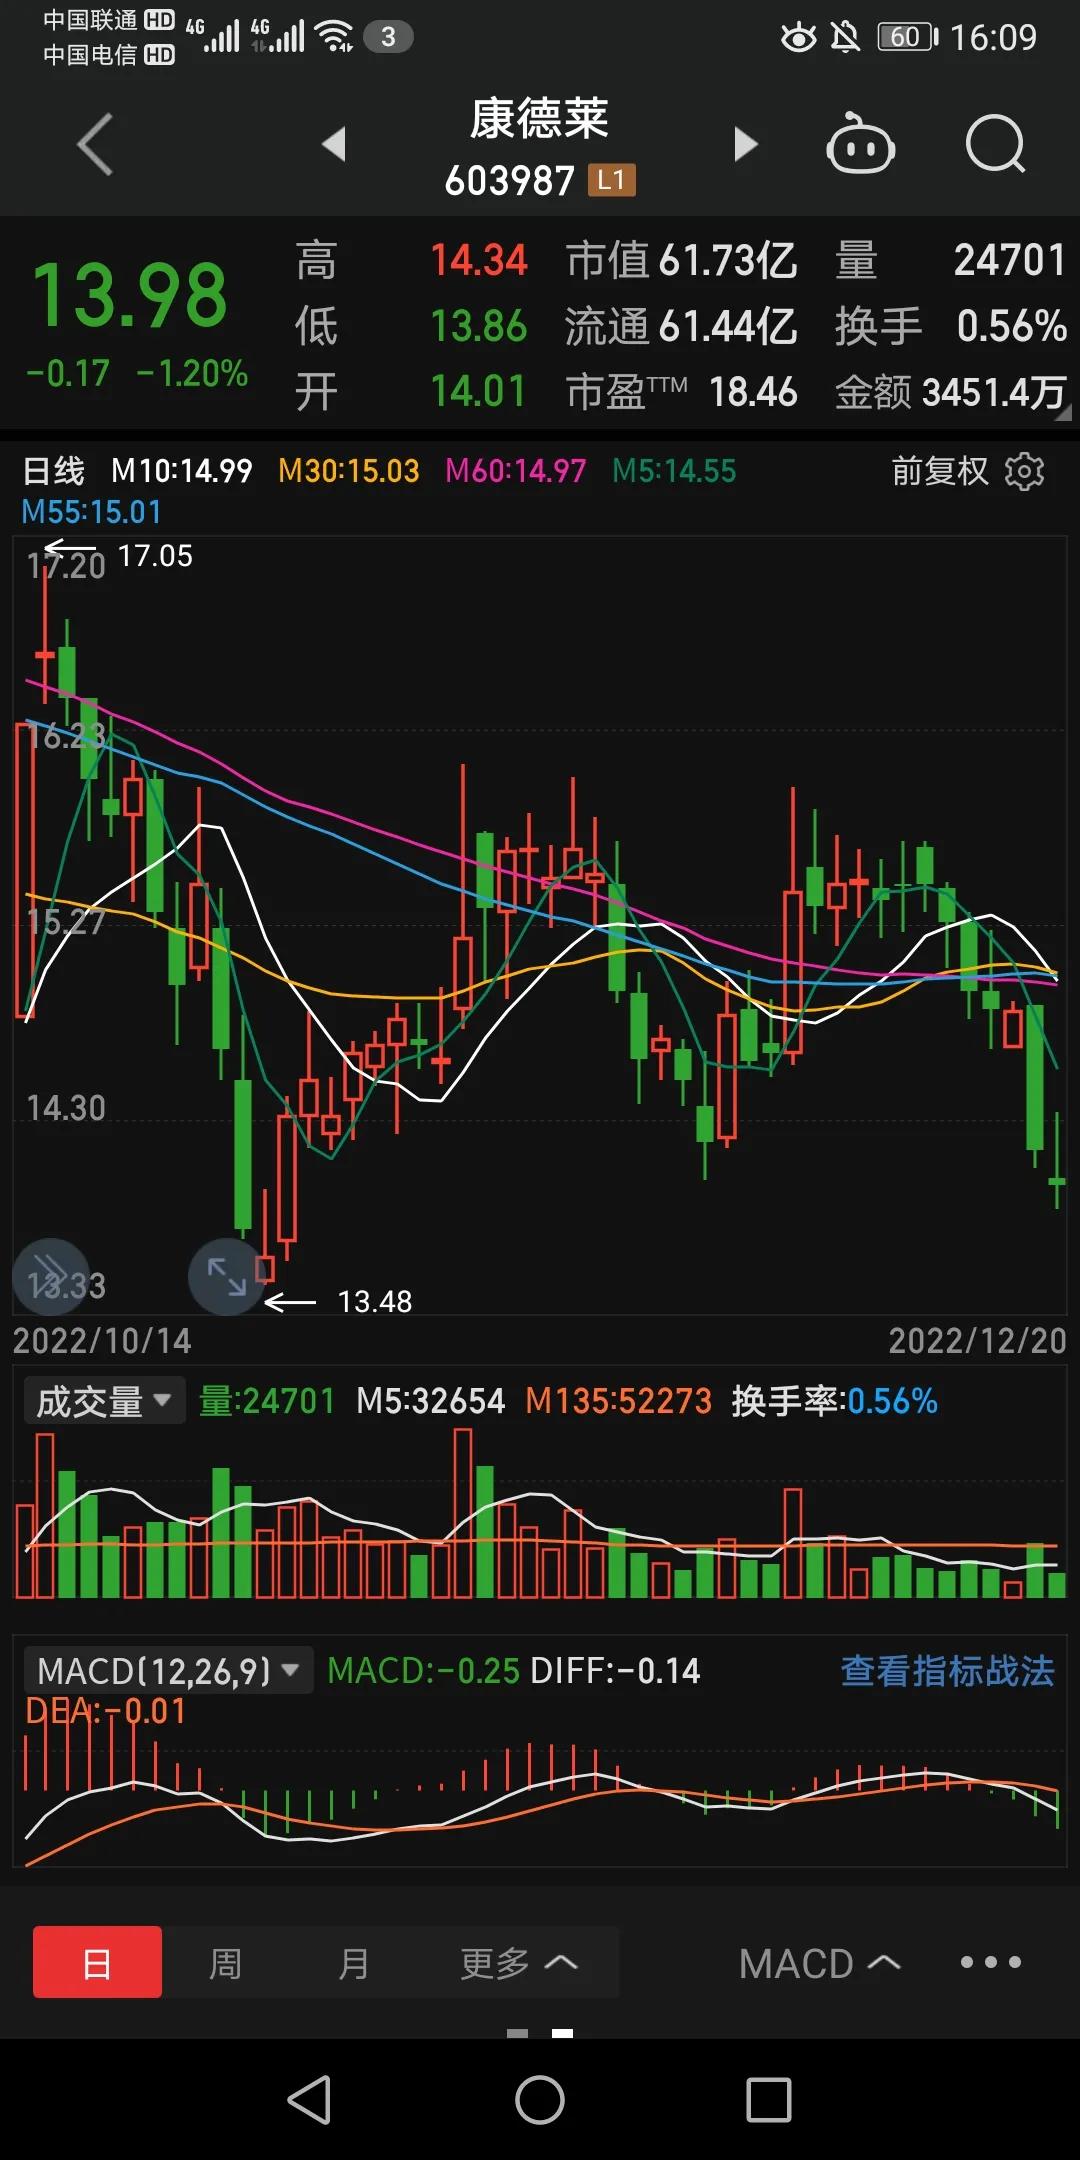1080x2160 pixels.
Task: Open 成交量 indicator dropdown
Action: [104, 1401]
